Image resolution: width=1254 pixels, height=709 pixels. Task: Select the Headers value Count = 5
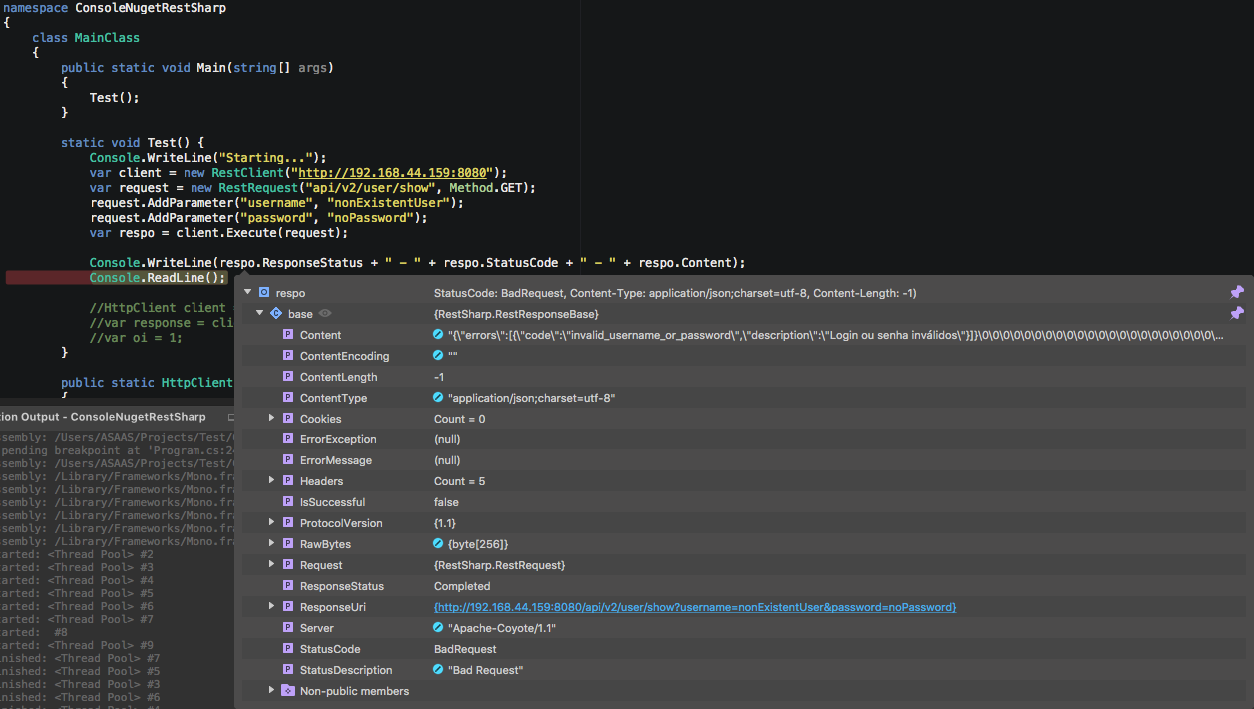click(459, 481)
